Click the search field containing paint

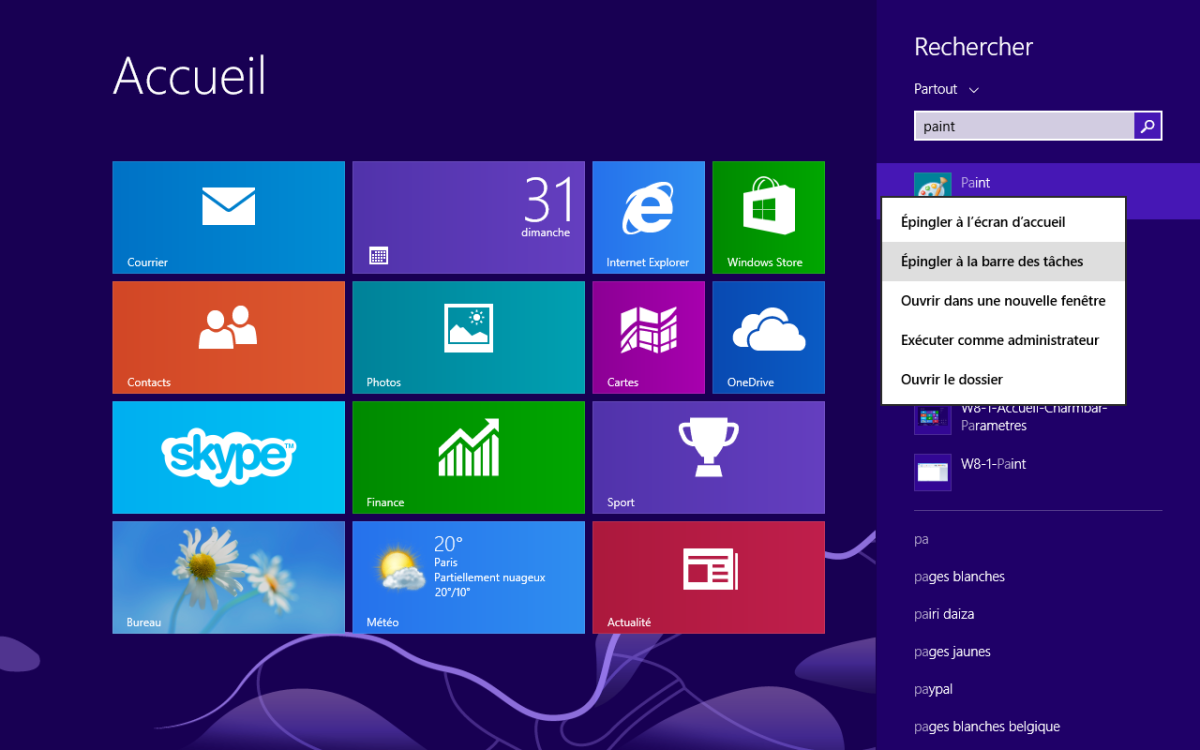[x=1024, y=126]
